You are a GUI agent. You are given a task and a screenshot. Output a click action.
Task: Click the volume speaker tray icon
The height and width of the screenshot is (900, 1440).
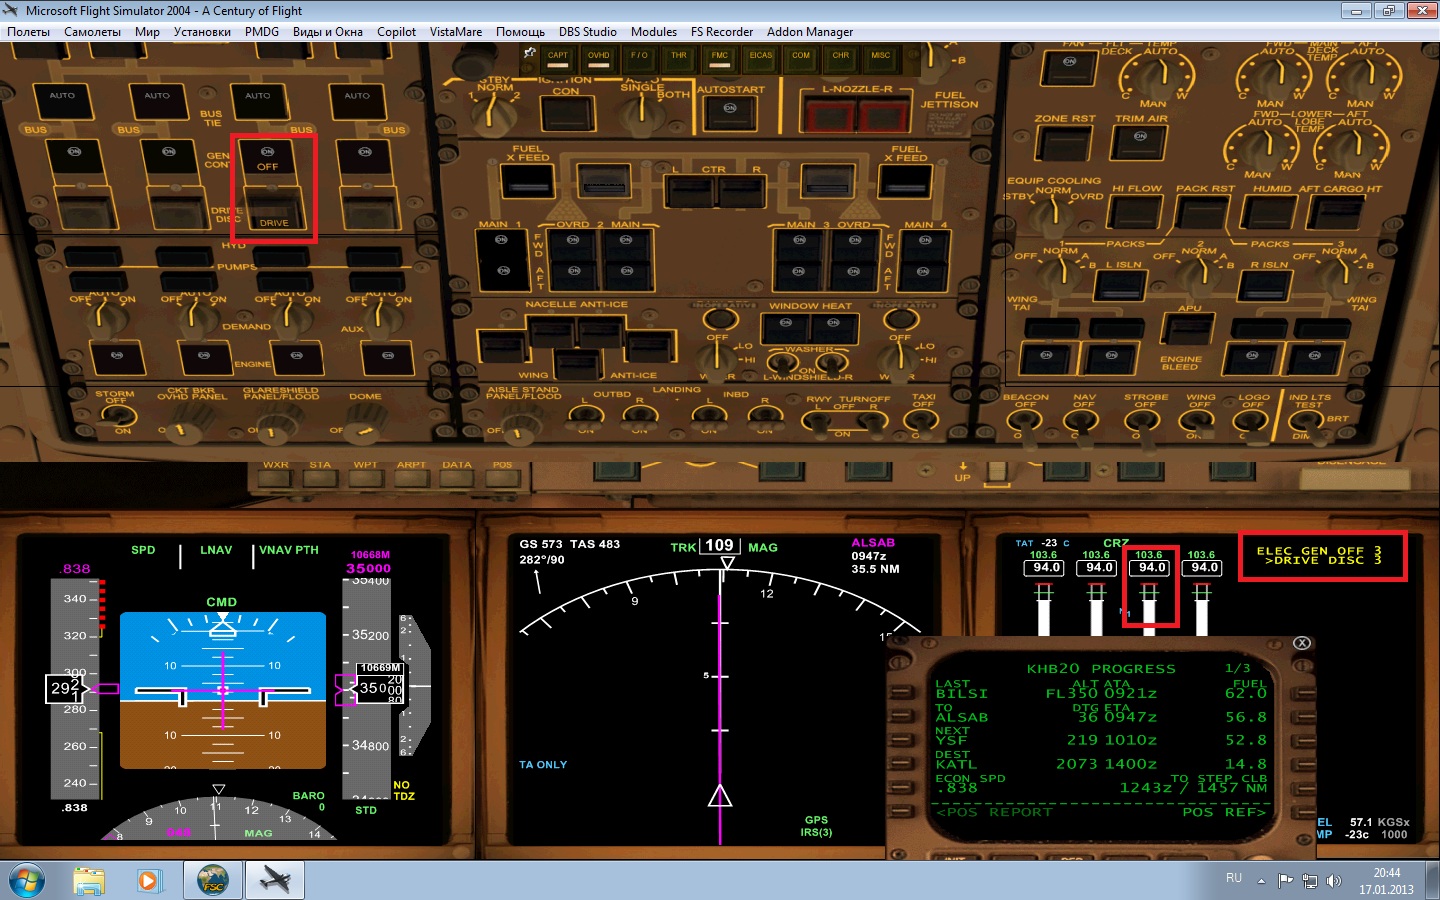click(1333, 881)
